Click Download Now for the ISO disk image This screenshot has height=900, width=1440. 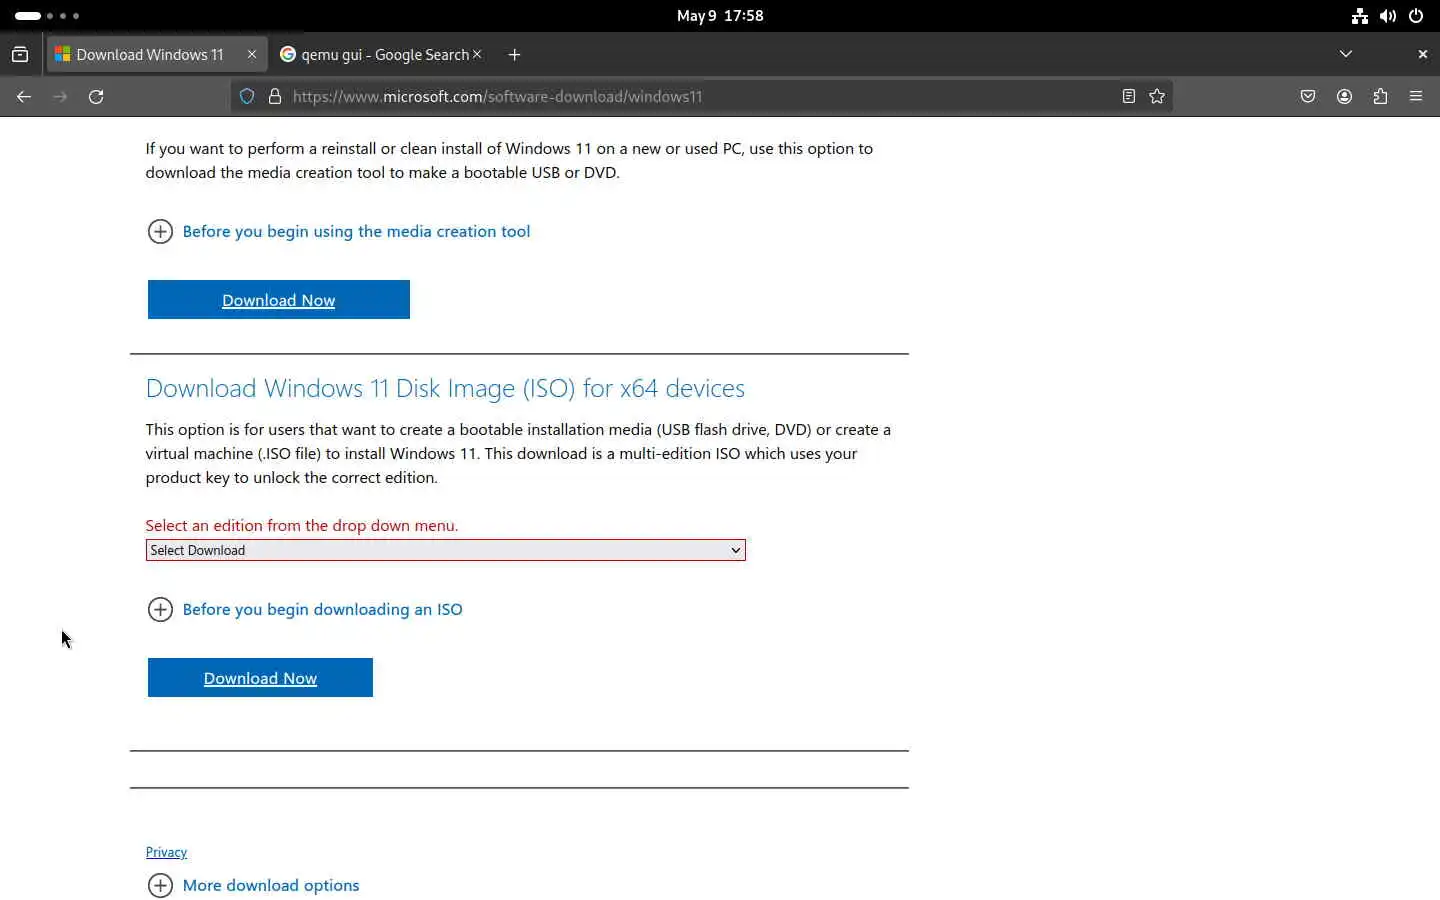point(260,678)
